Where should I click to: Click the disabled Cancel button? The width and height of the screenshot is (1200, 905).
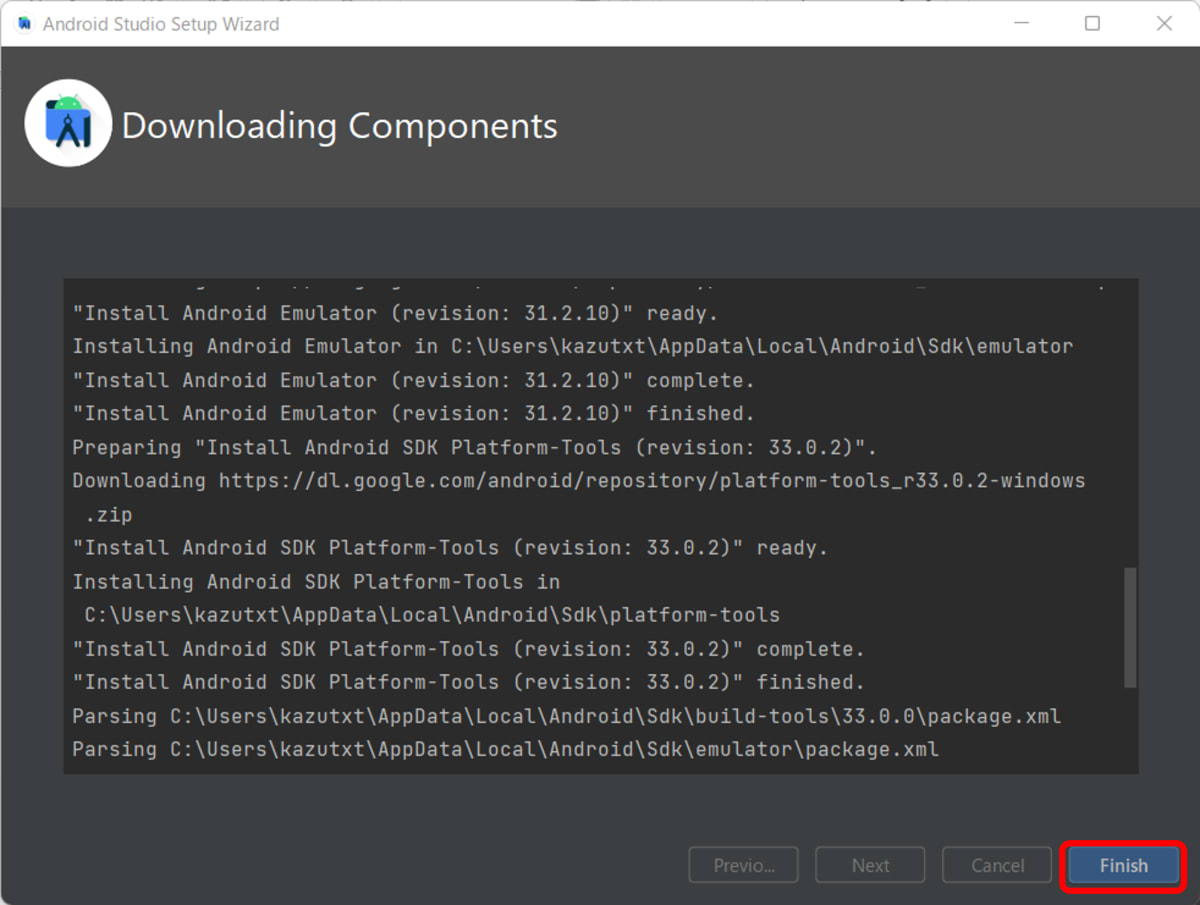[997, 866]
